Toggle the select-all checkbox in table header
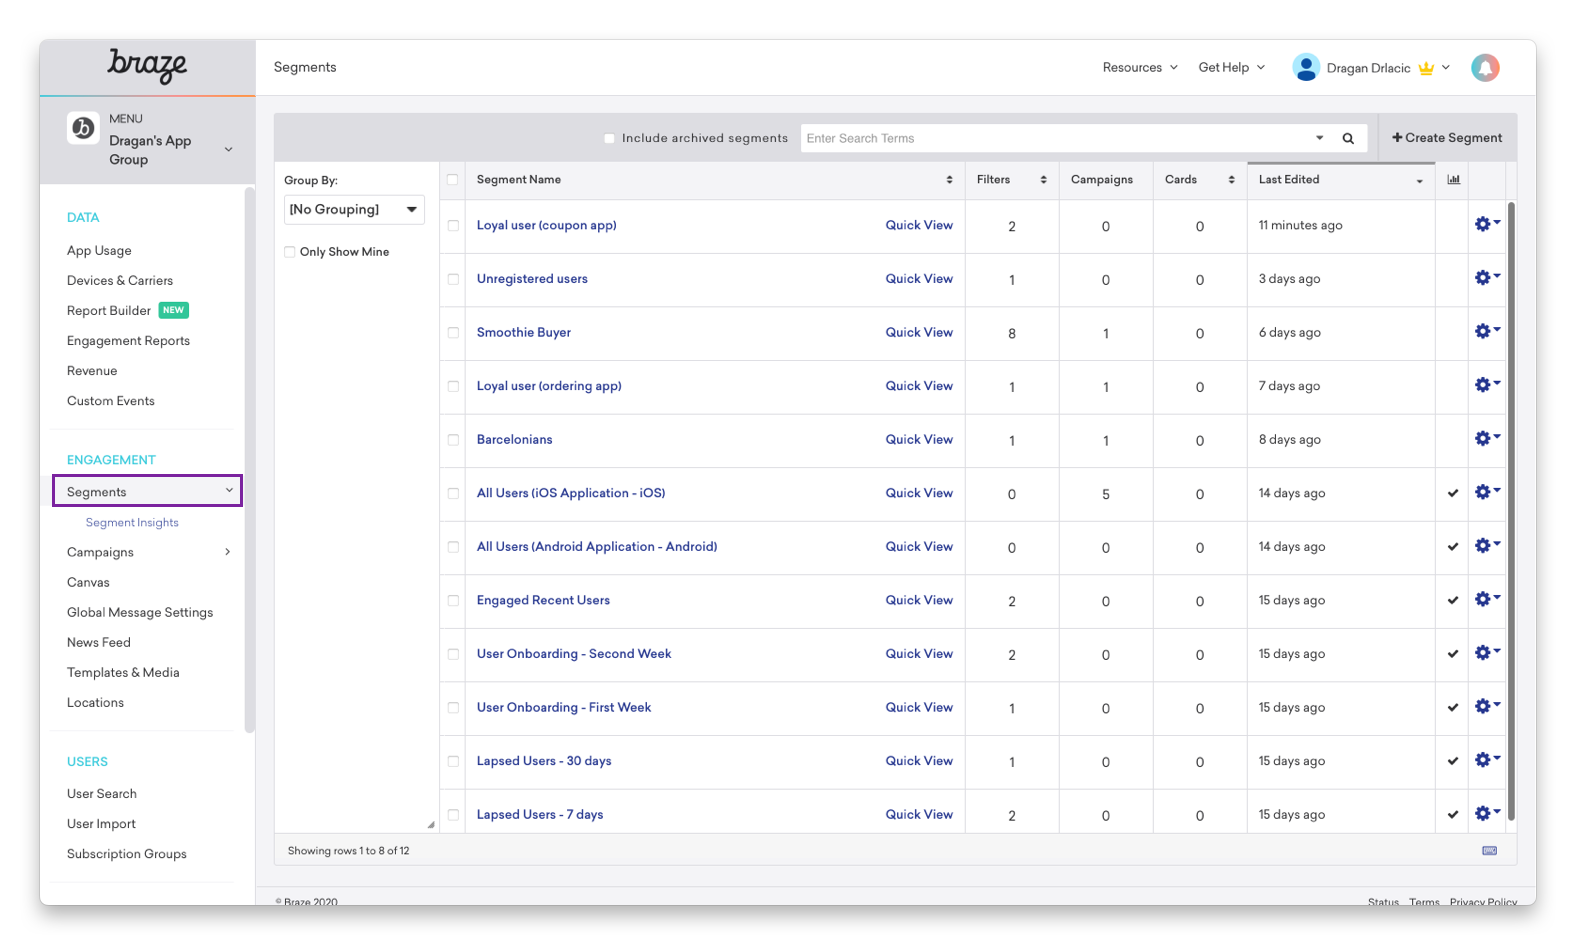Viewport: 1577px width, 945px height. 453,180
